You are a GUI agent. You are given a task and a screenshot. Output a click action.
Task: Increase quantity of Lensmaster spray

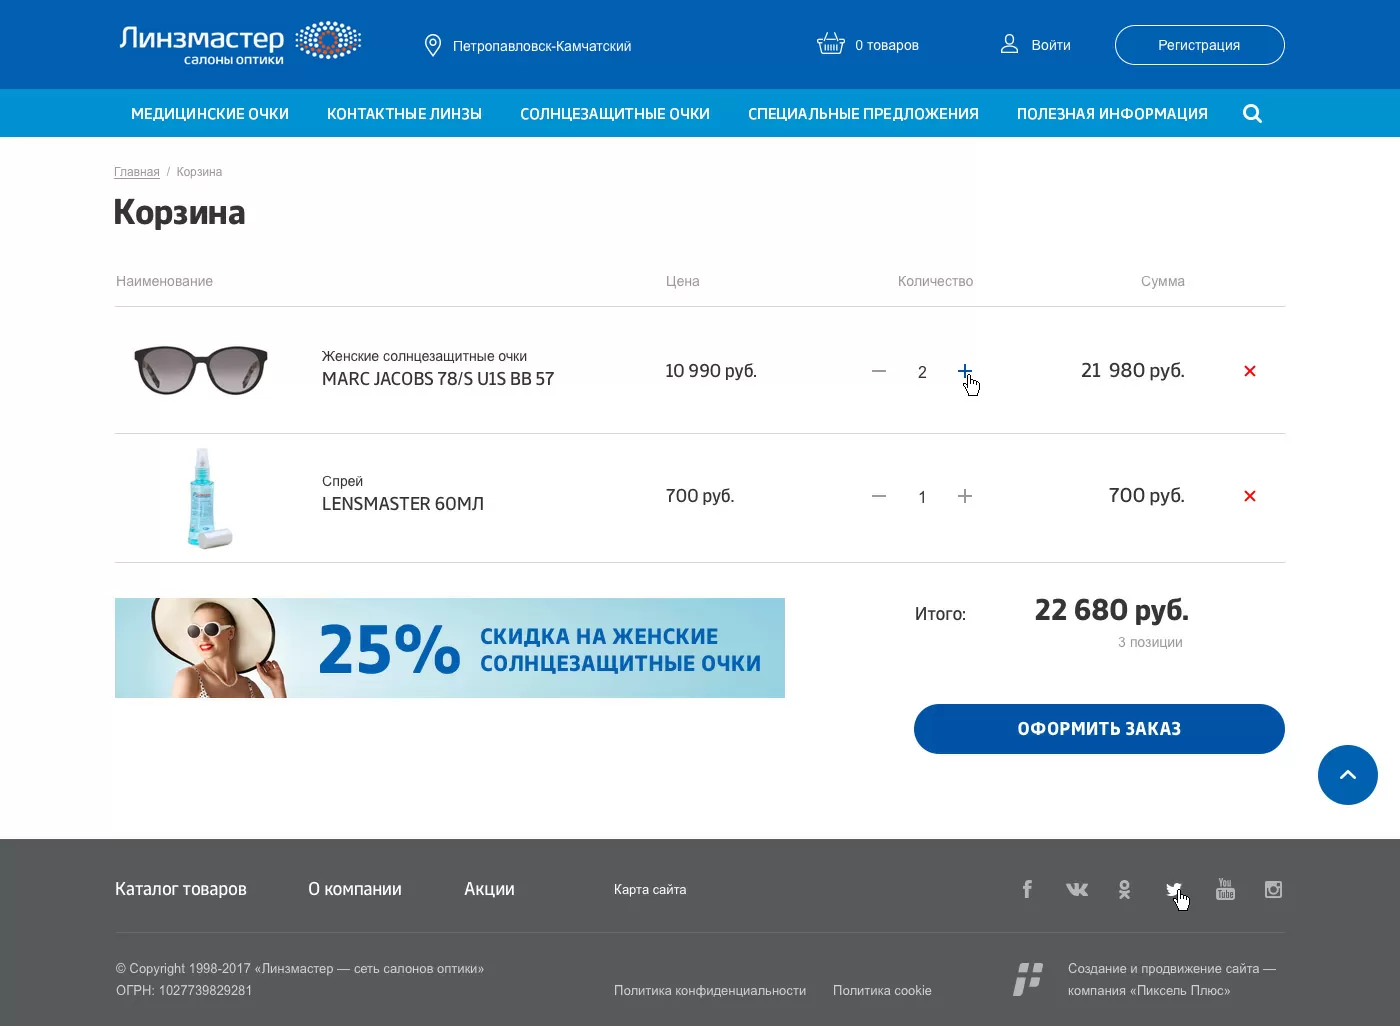pyautogui.click(x=965, y=496)
